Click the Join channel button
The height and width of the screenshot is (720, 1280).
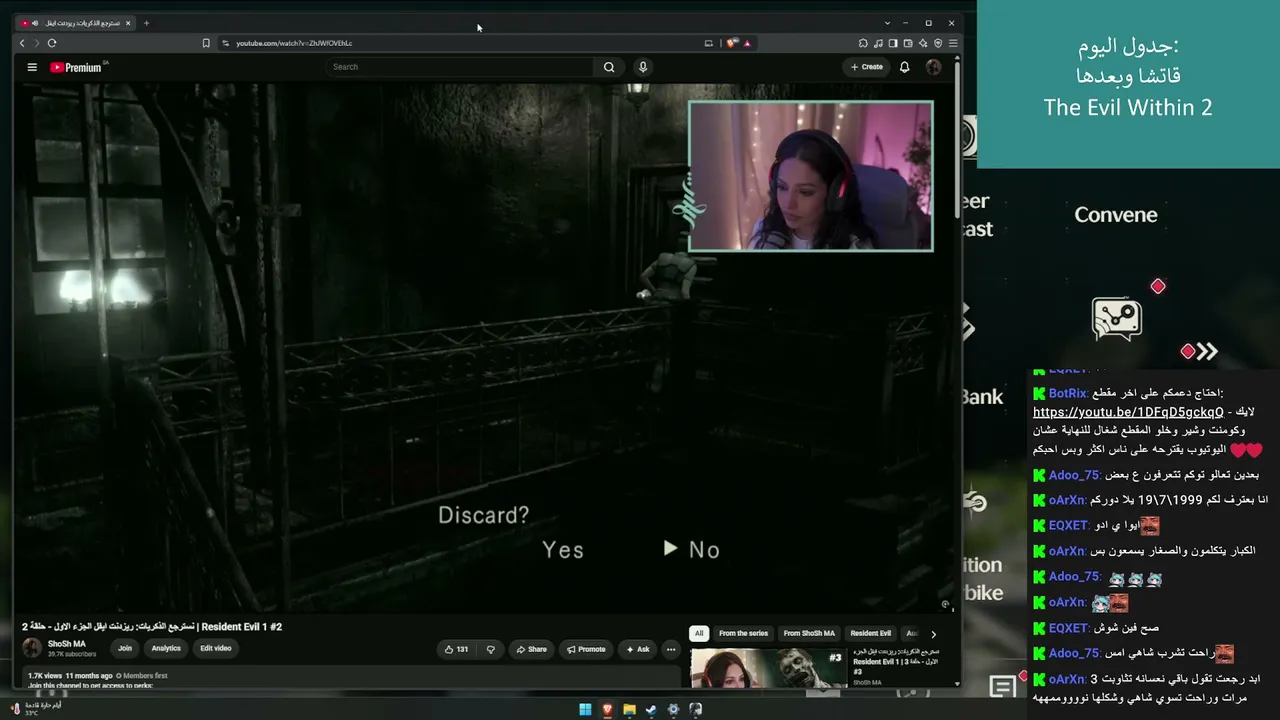coord(125,648)
